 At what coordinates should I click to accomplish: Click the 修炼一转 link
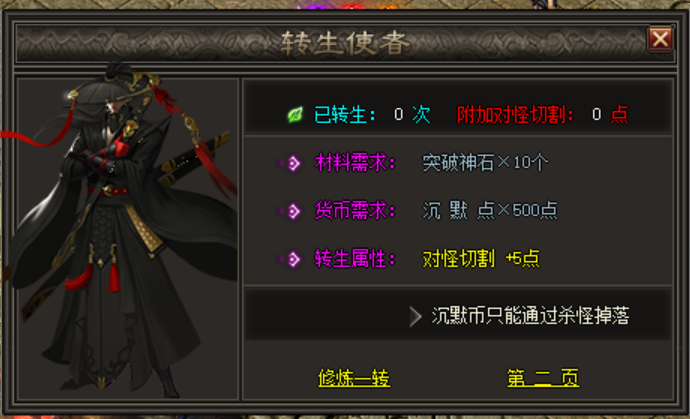[x=354, y=378]
